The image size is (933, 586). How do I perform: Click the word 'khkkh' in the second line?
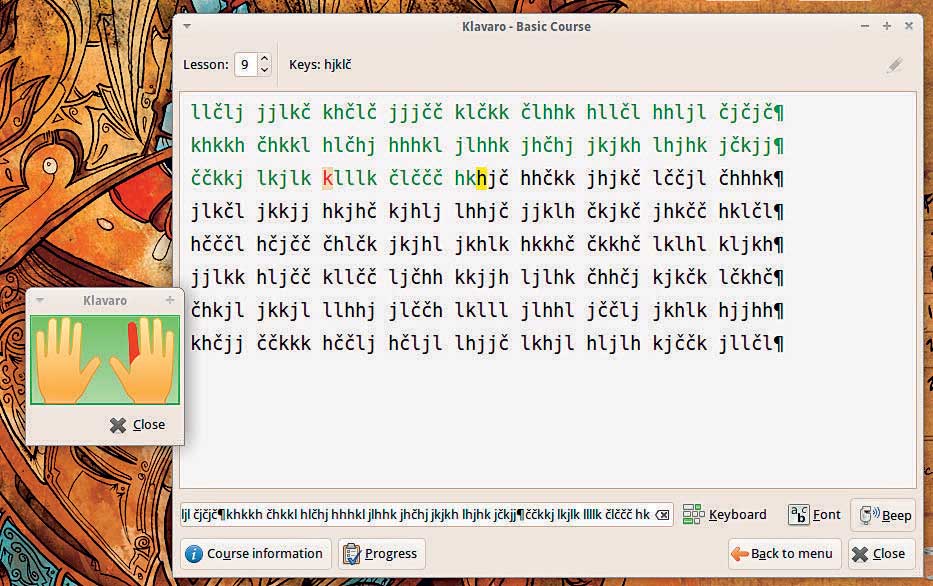pos(218,145)
